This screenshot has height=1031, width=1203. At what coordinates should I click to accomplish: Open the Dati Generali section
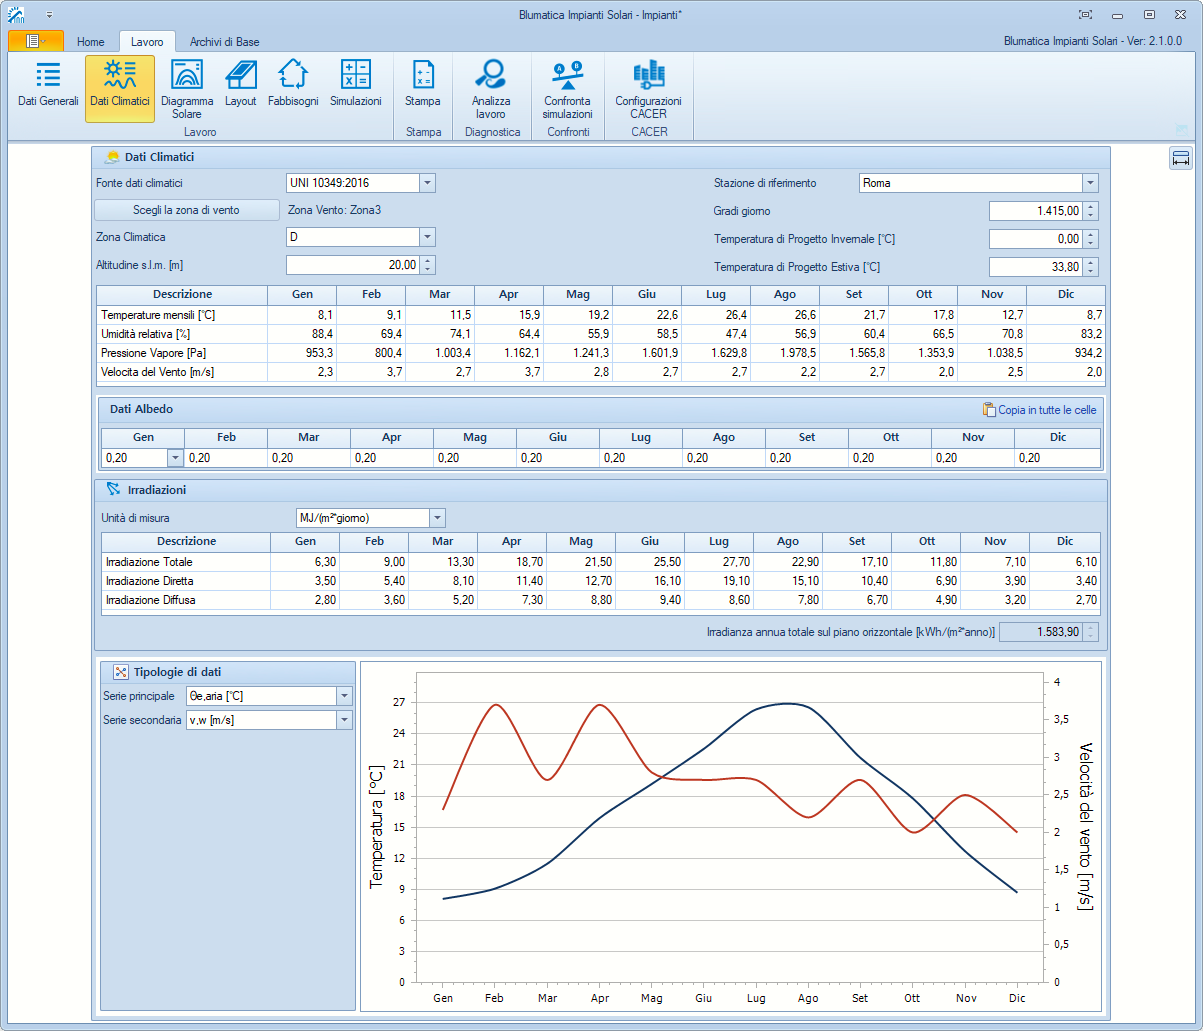coord(48,86)
